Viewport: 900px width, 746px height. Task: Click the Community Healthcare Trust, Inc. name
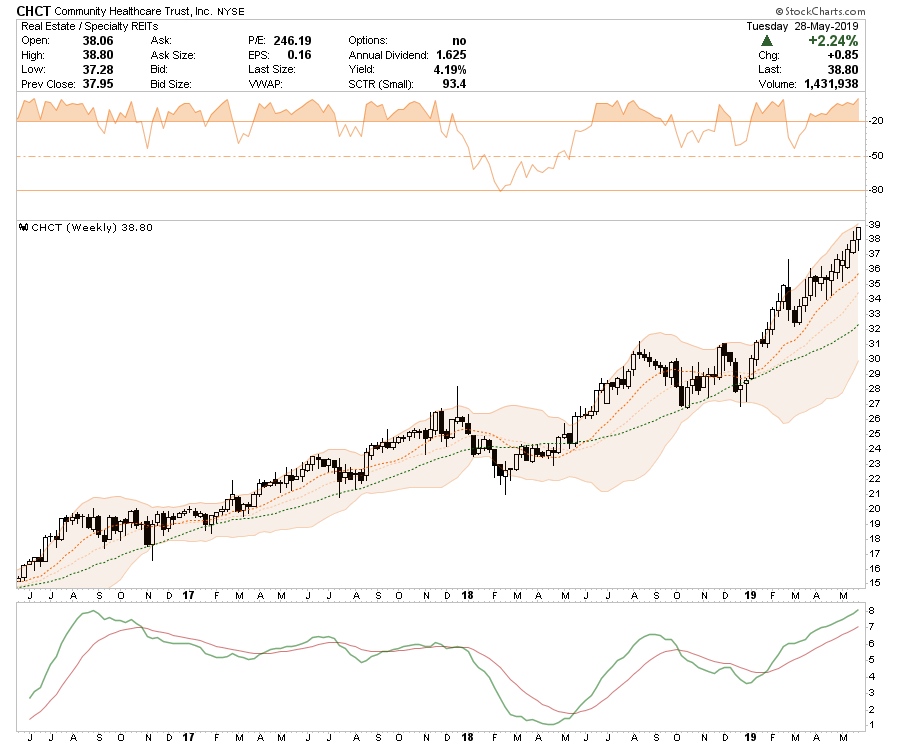[133, 11]
